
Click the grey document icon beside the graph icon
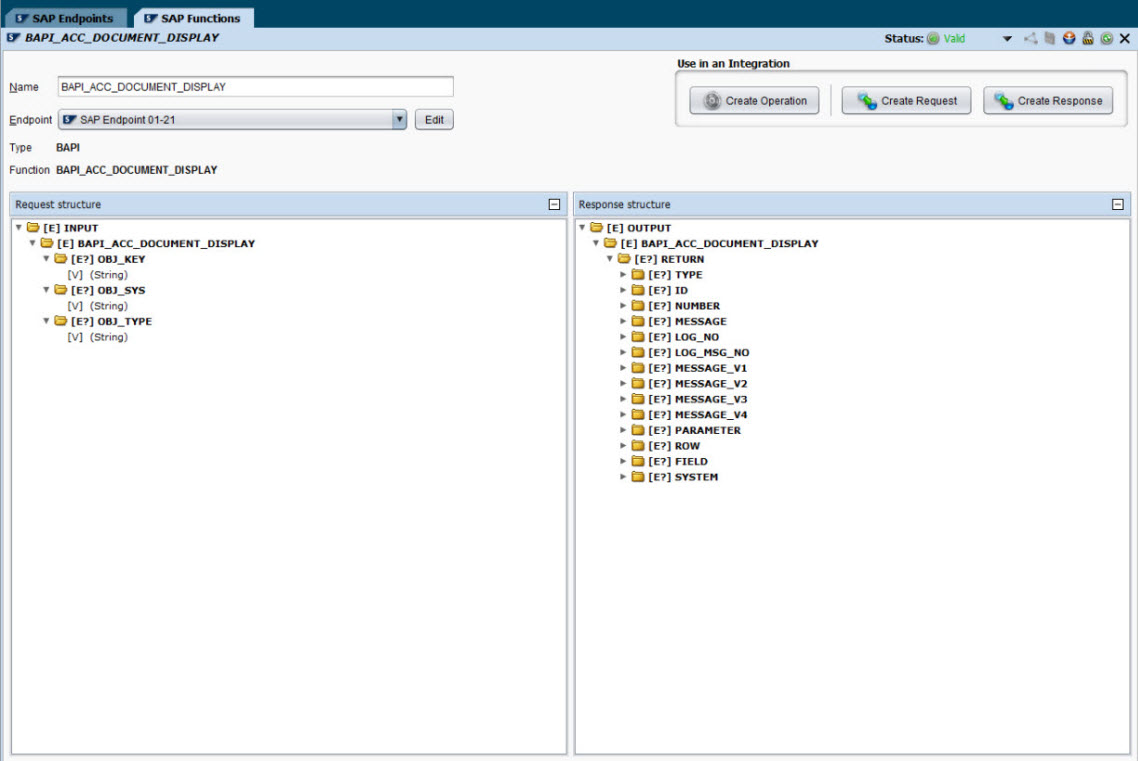point(1049,38)
